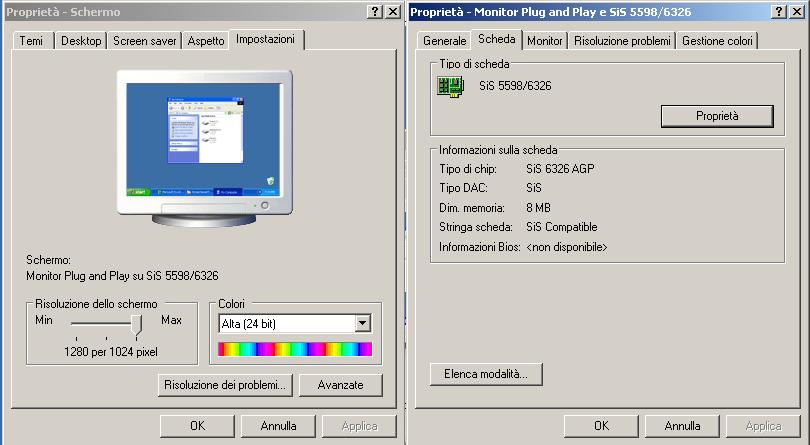The width and height of the screenshot is (810, 445).
Task: Switch to the Desktop tab
Action: (81, 41)
